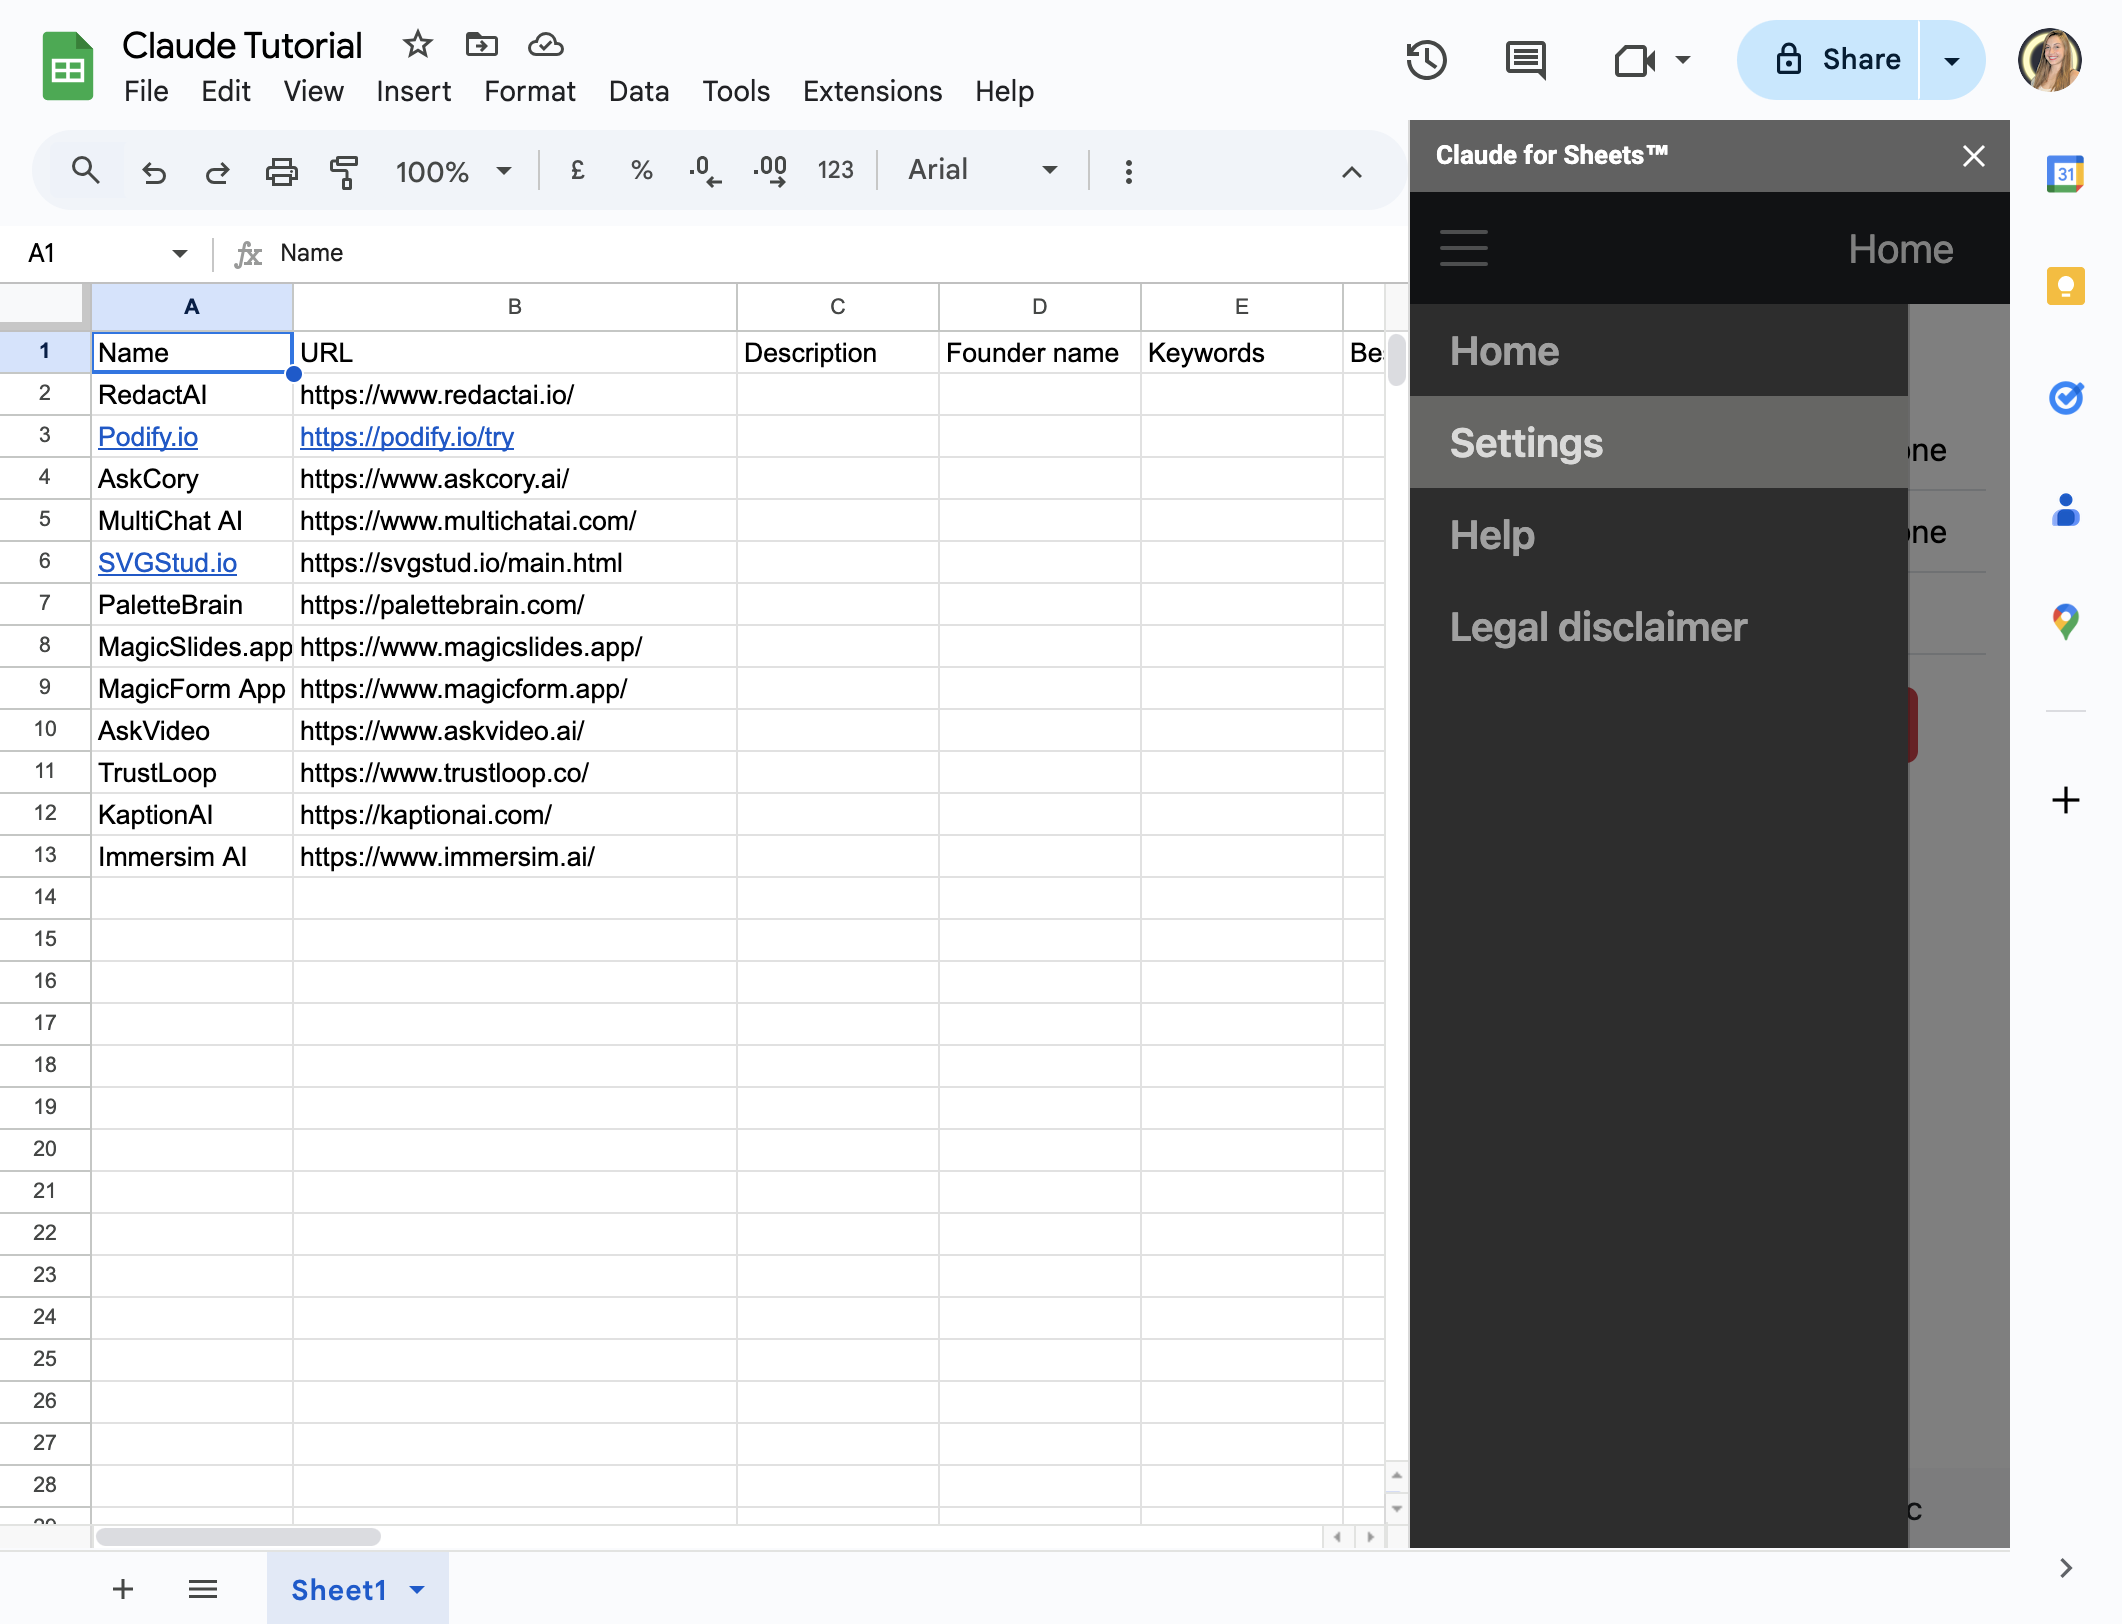Follow the https://podify.io/try link
Screen dimensions: 2122x1624
coord(407,437)
